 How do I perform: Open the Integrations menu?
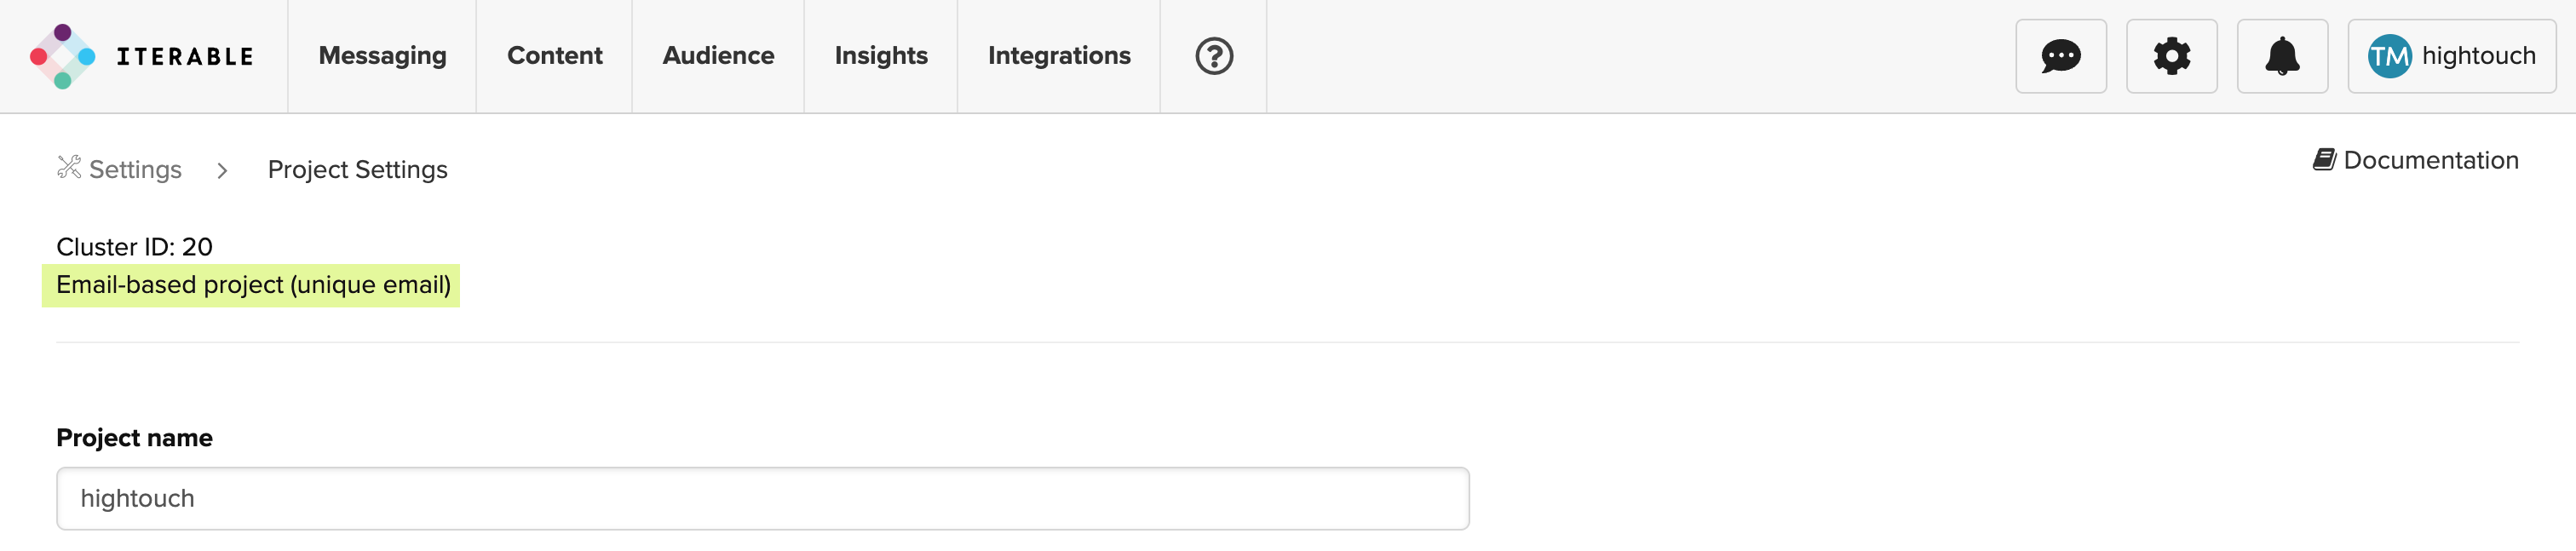(x=1058, y=56)
